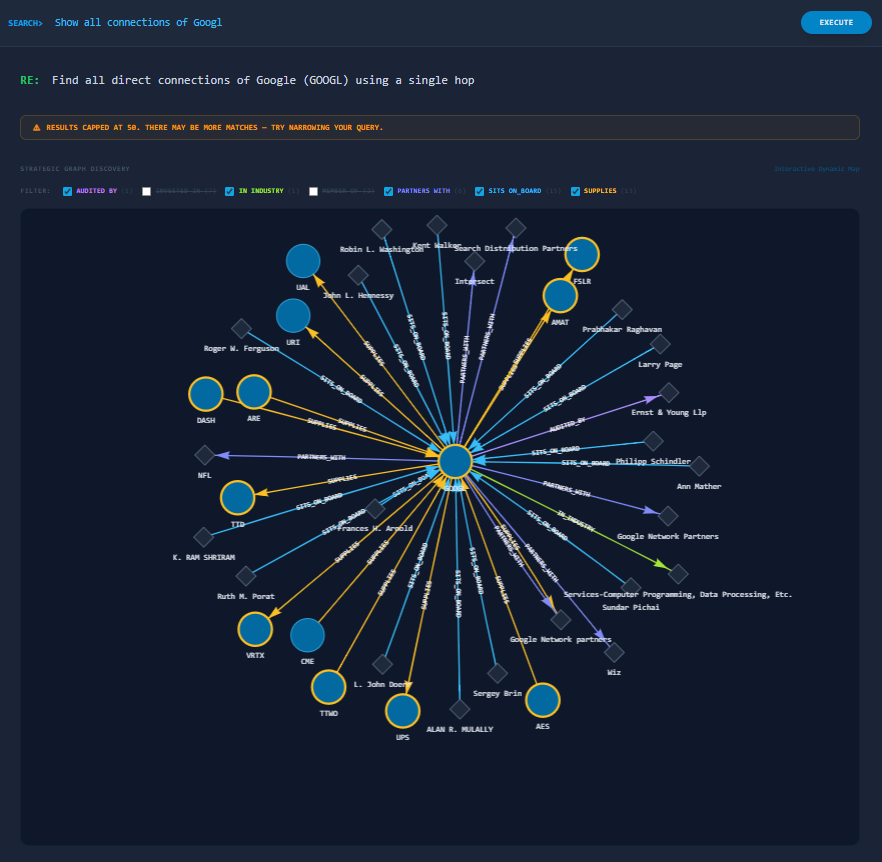Click the interpreted query text after RE:
Image resolution: width=882 pixels, height=862 pixels.
tap(263, 80)
